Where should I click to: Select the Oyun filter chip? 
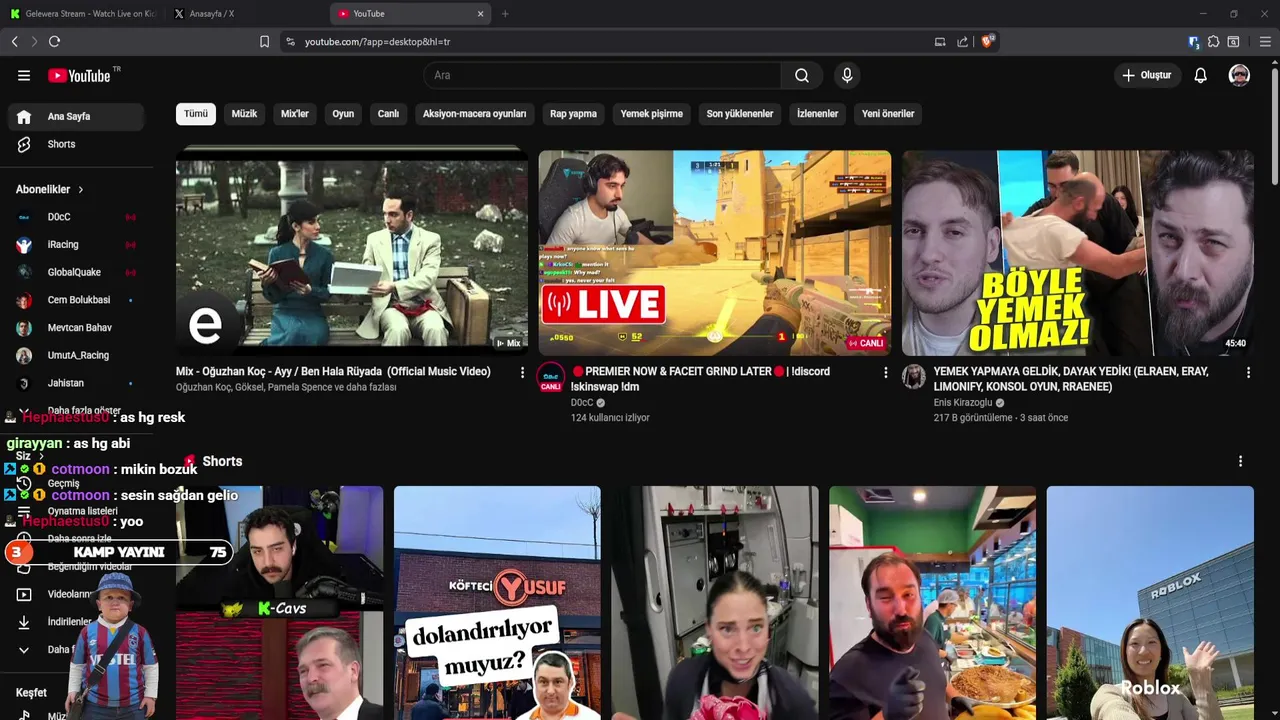pos(343,114)
